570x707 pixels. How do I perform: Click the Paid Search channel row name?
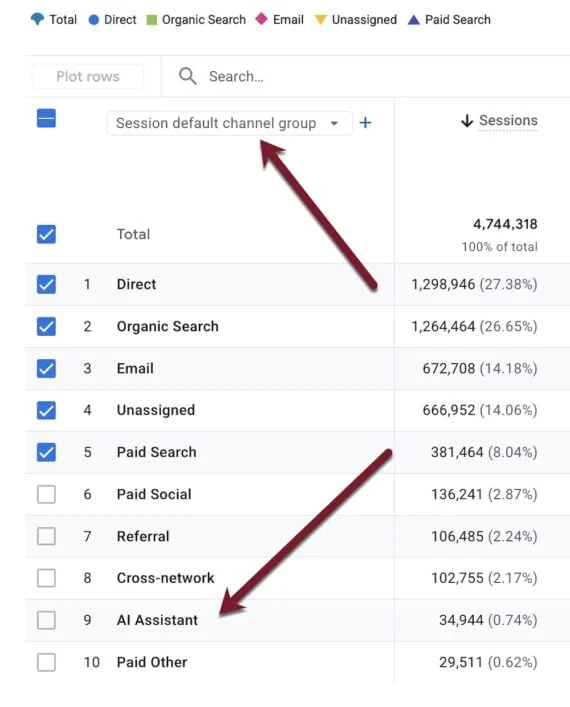pyautogui.click(x=156, y=452)
